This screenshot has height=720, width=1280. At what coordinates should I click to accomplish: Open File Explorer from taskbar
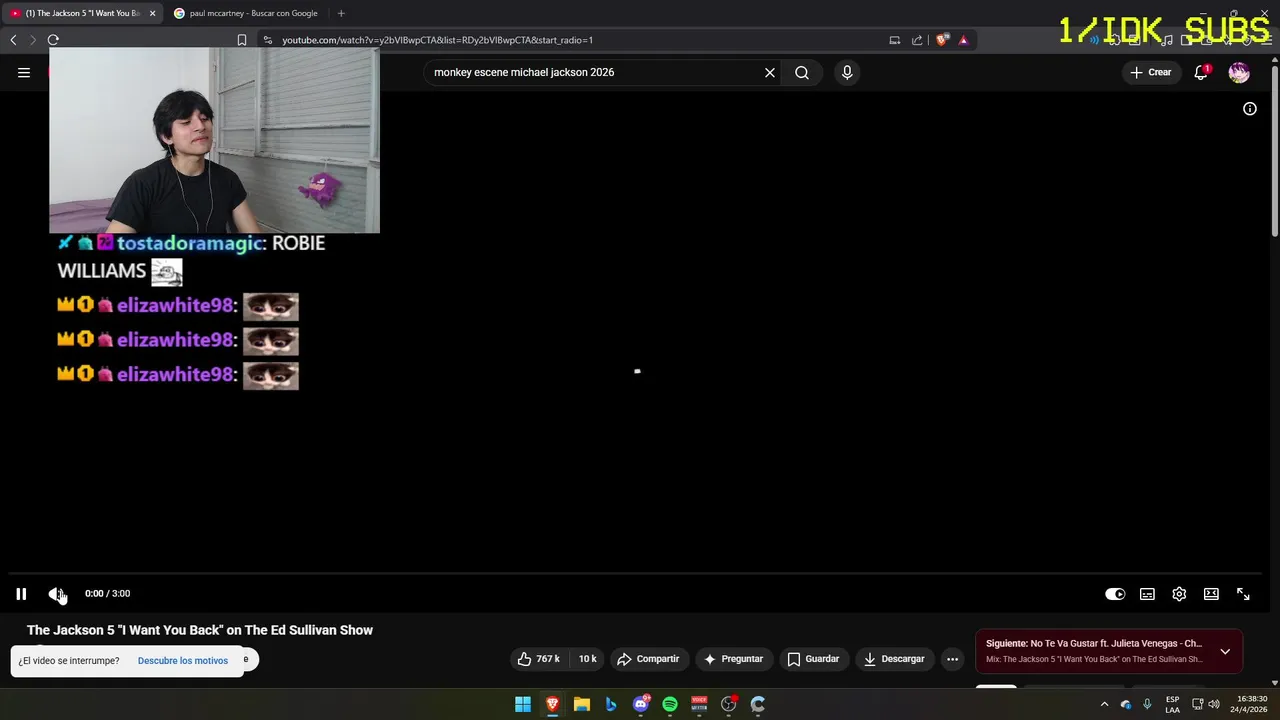[582, 704]
